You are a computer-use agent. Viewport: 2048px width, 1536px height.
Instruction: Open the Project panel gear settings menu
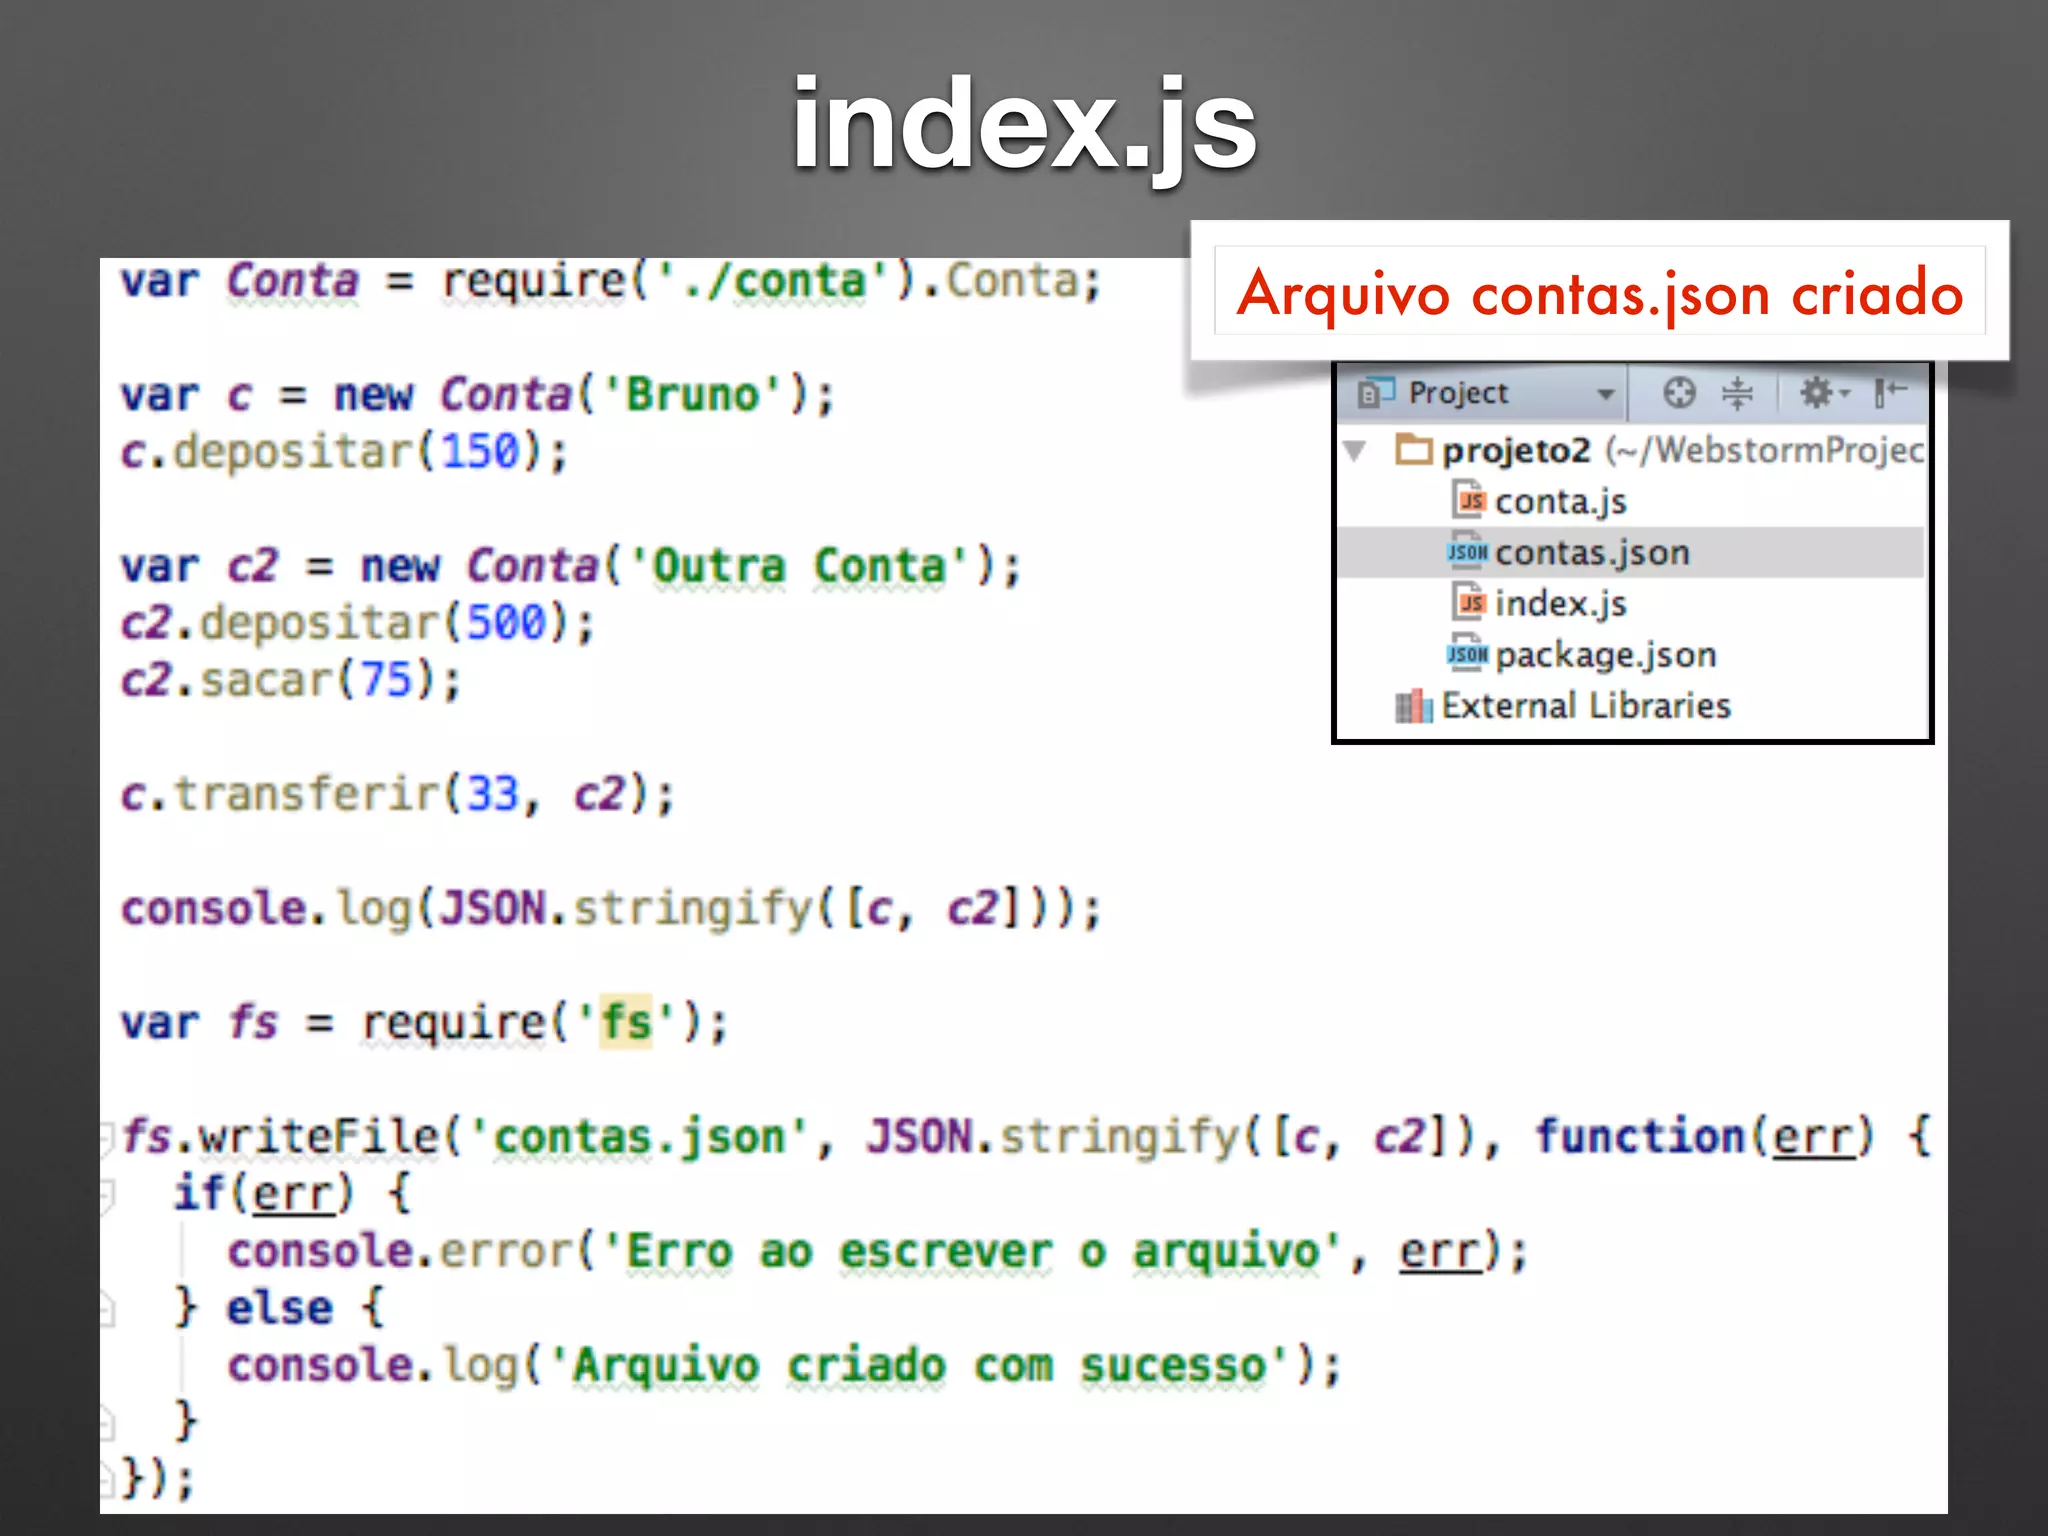point(1824,392)
